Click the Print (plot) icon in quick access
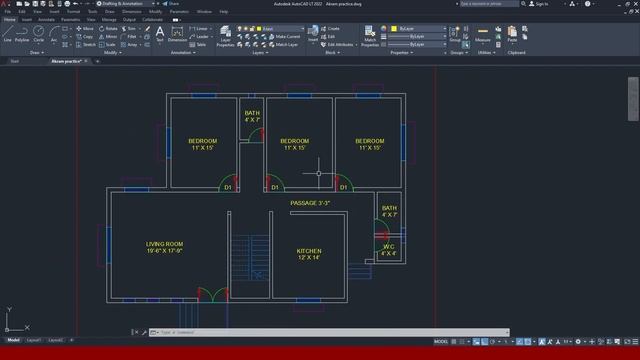Viewport: 640px width, 360px height. [x=67, y=4]
